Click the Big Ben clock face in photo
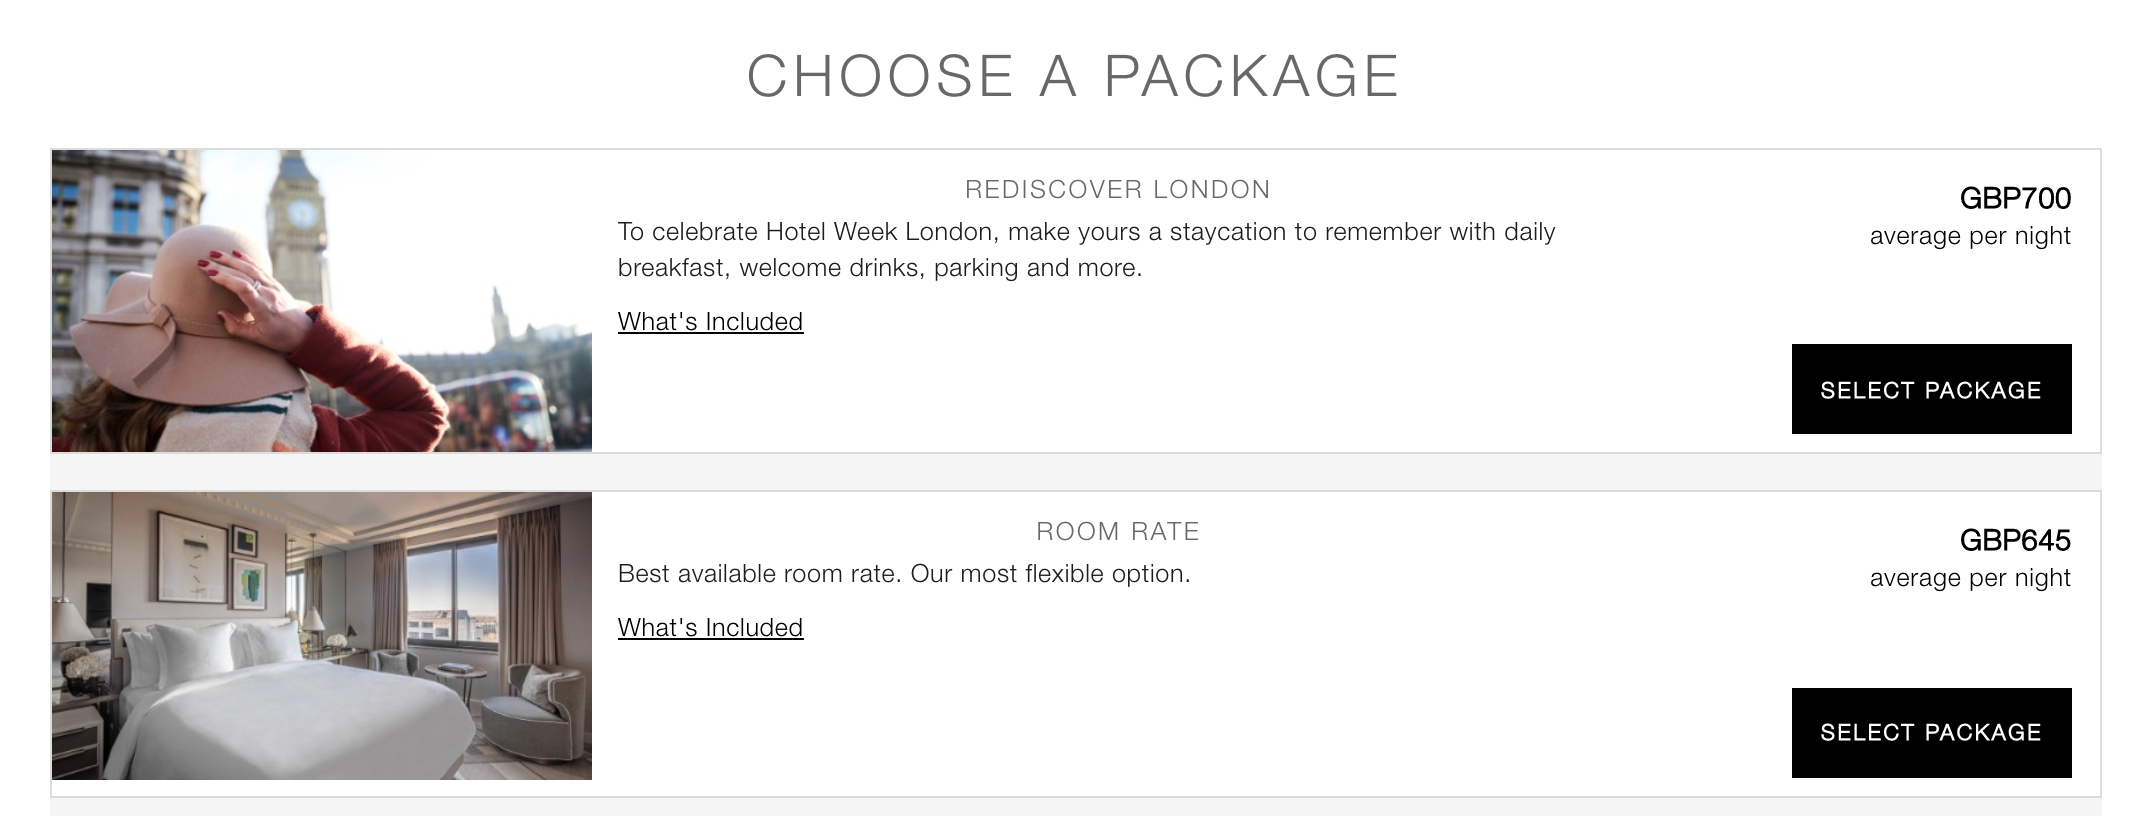This screenshot has height=816, width=2156. click(x=301, y=213)
